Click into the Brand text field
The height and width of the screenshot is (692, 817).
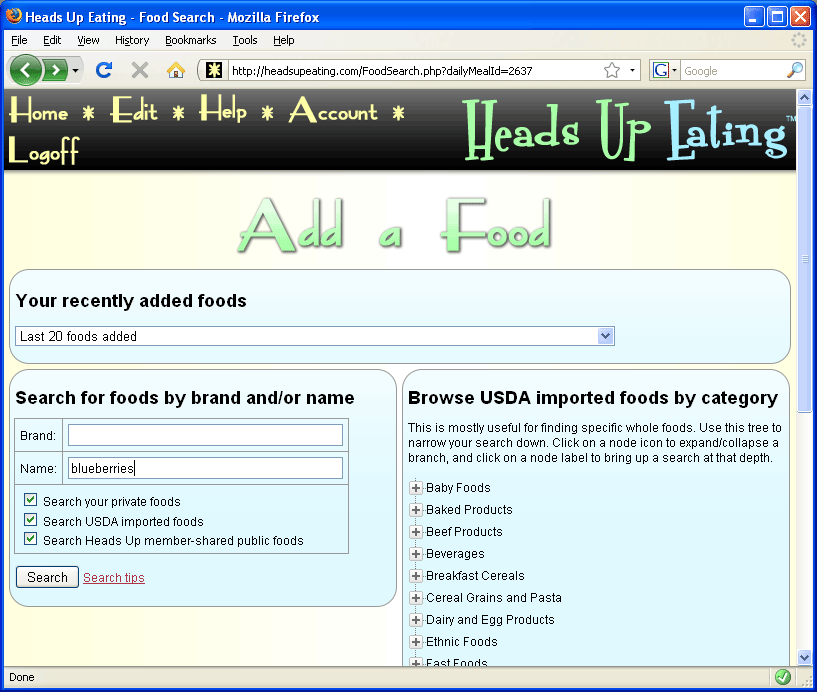pyautogui.click(x=205, y=435)
